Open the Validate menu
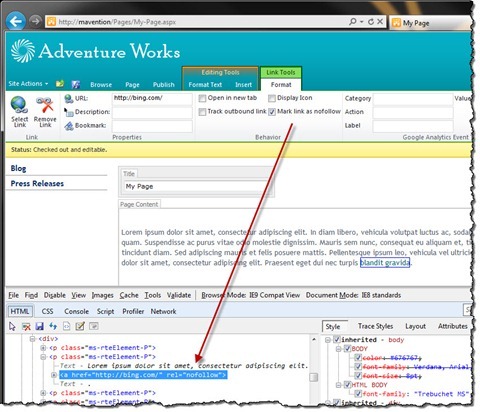 (179, 295)
